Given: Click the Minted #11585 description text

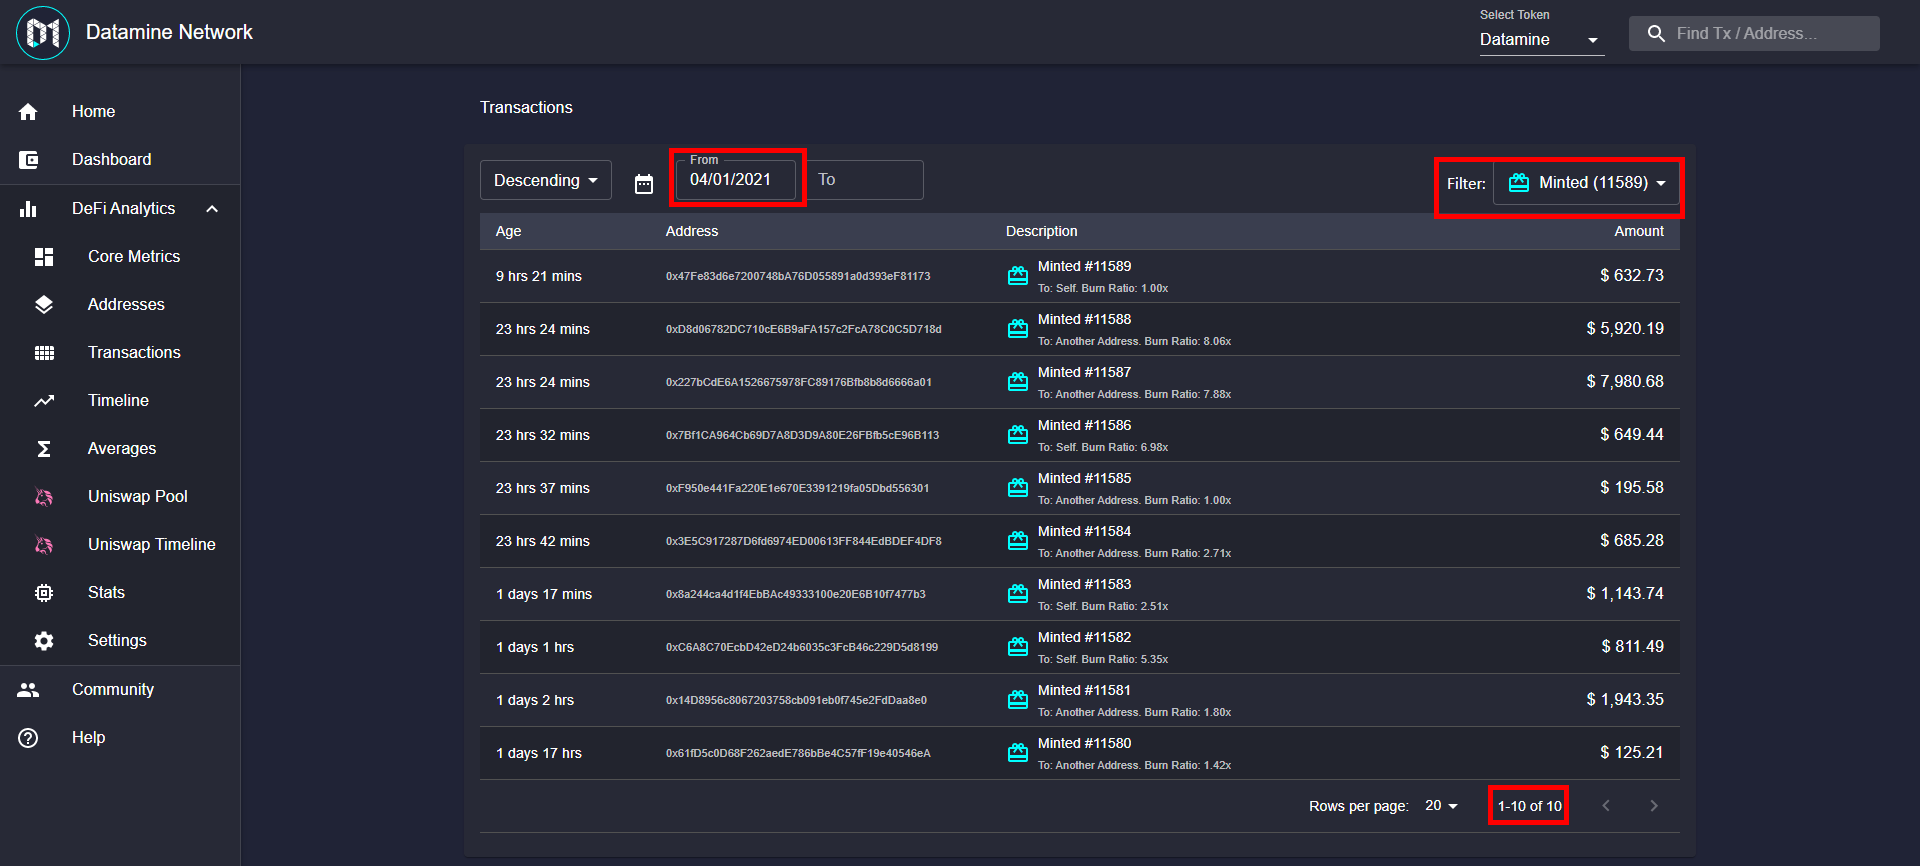Looking at the screenshot, I should pos(1084,479).
